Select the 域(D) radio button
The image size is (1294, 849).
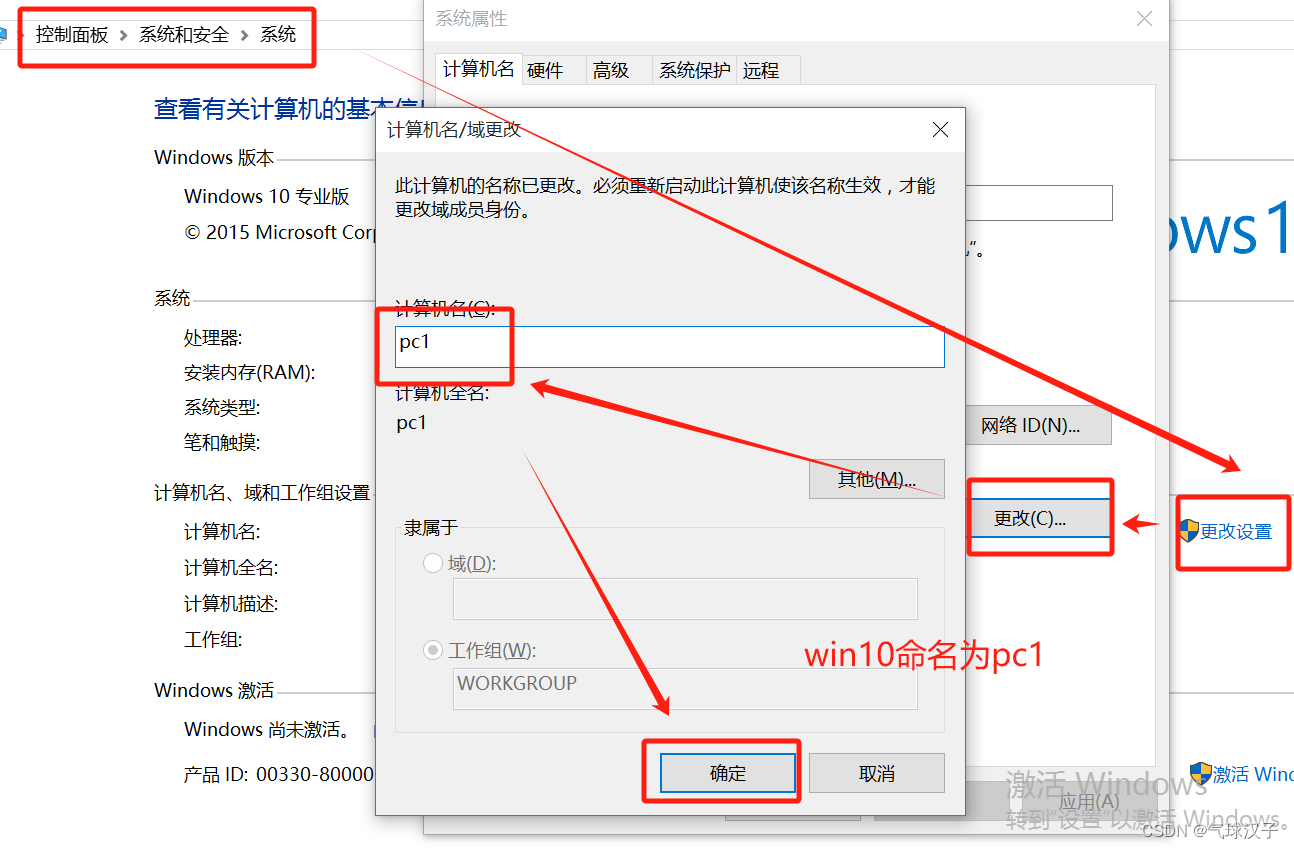click(x=433, y=564)
